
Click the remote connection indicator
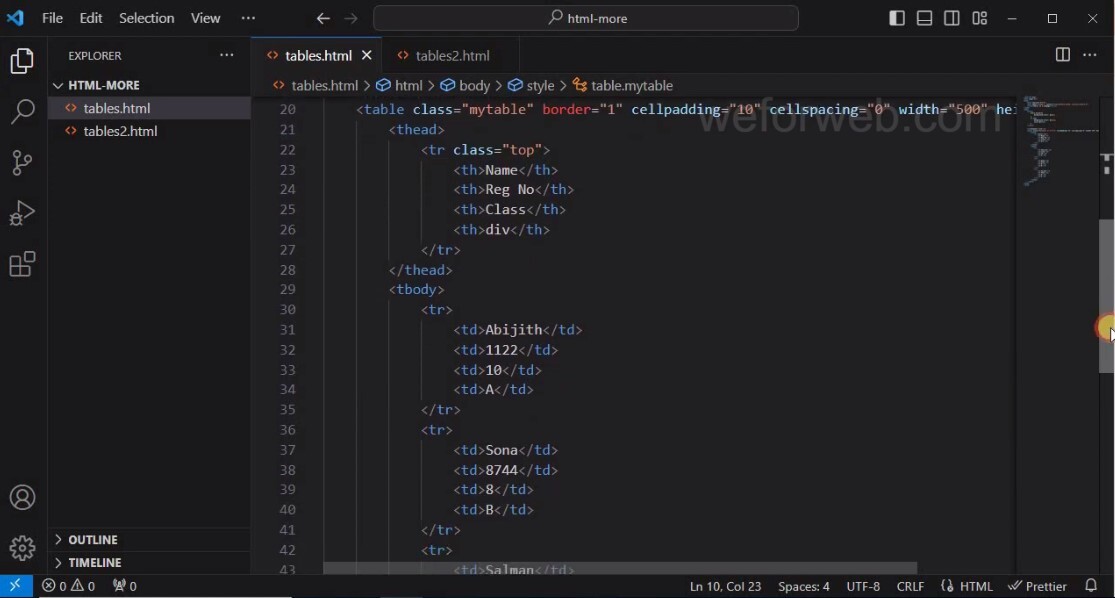point(15,586)
